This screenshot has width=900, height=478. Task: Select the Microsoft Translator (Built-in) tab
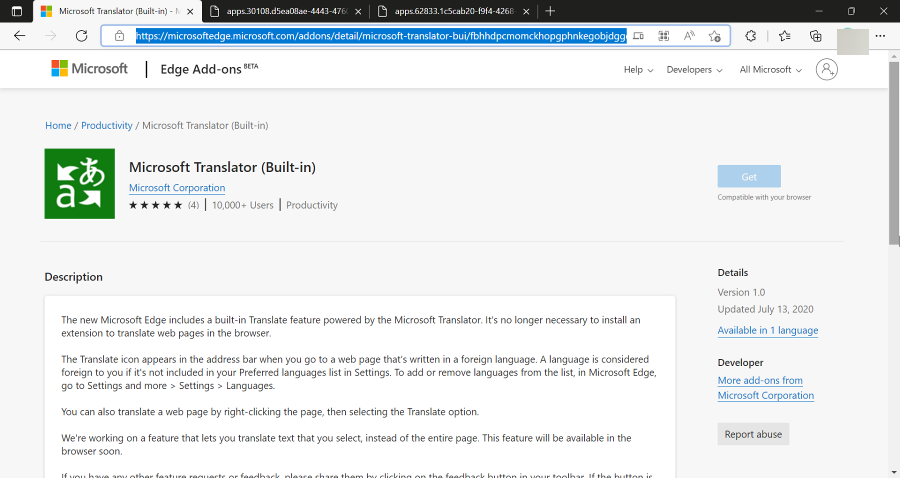(118, 11)
